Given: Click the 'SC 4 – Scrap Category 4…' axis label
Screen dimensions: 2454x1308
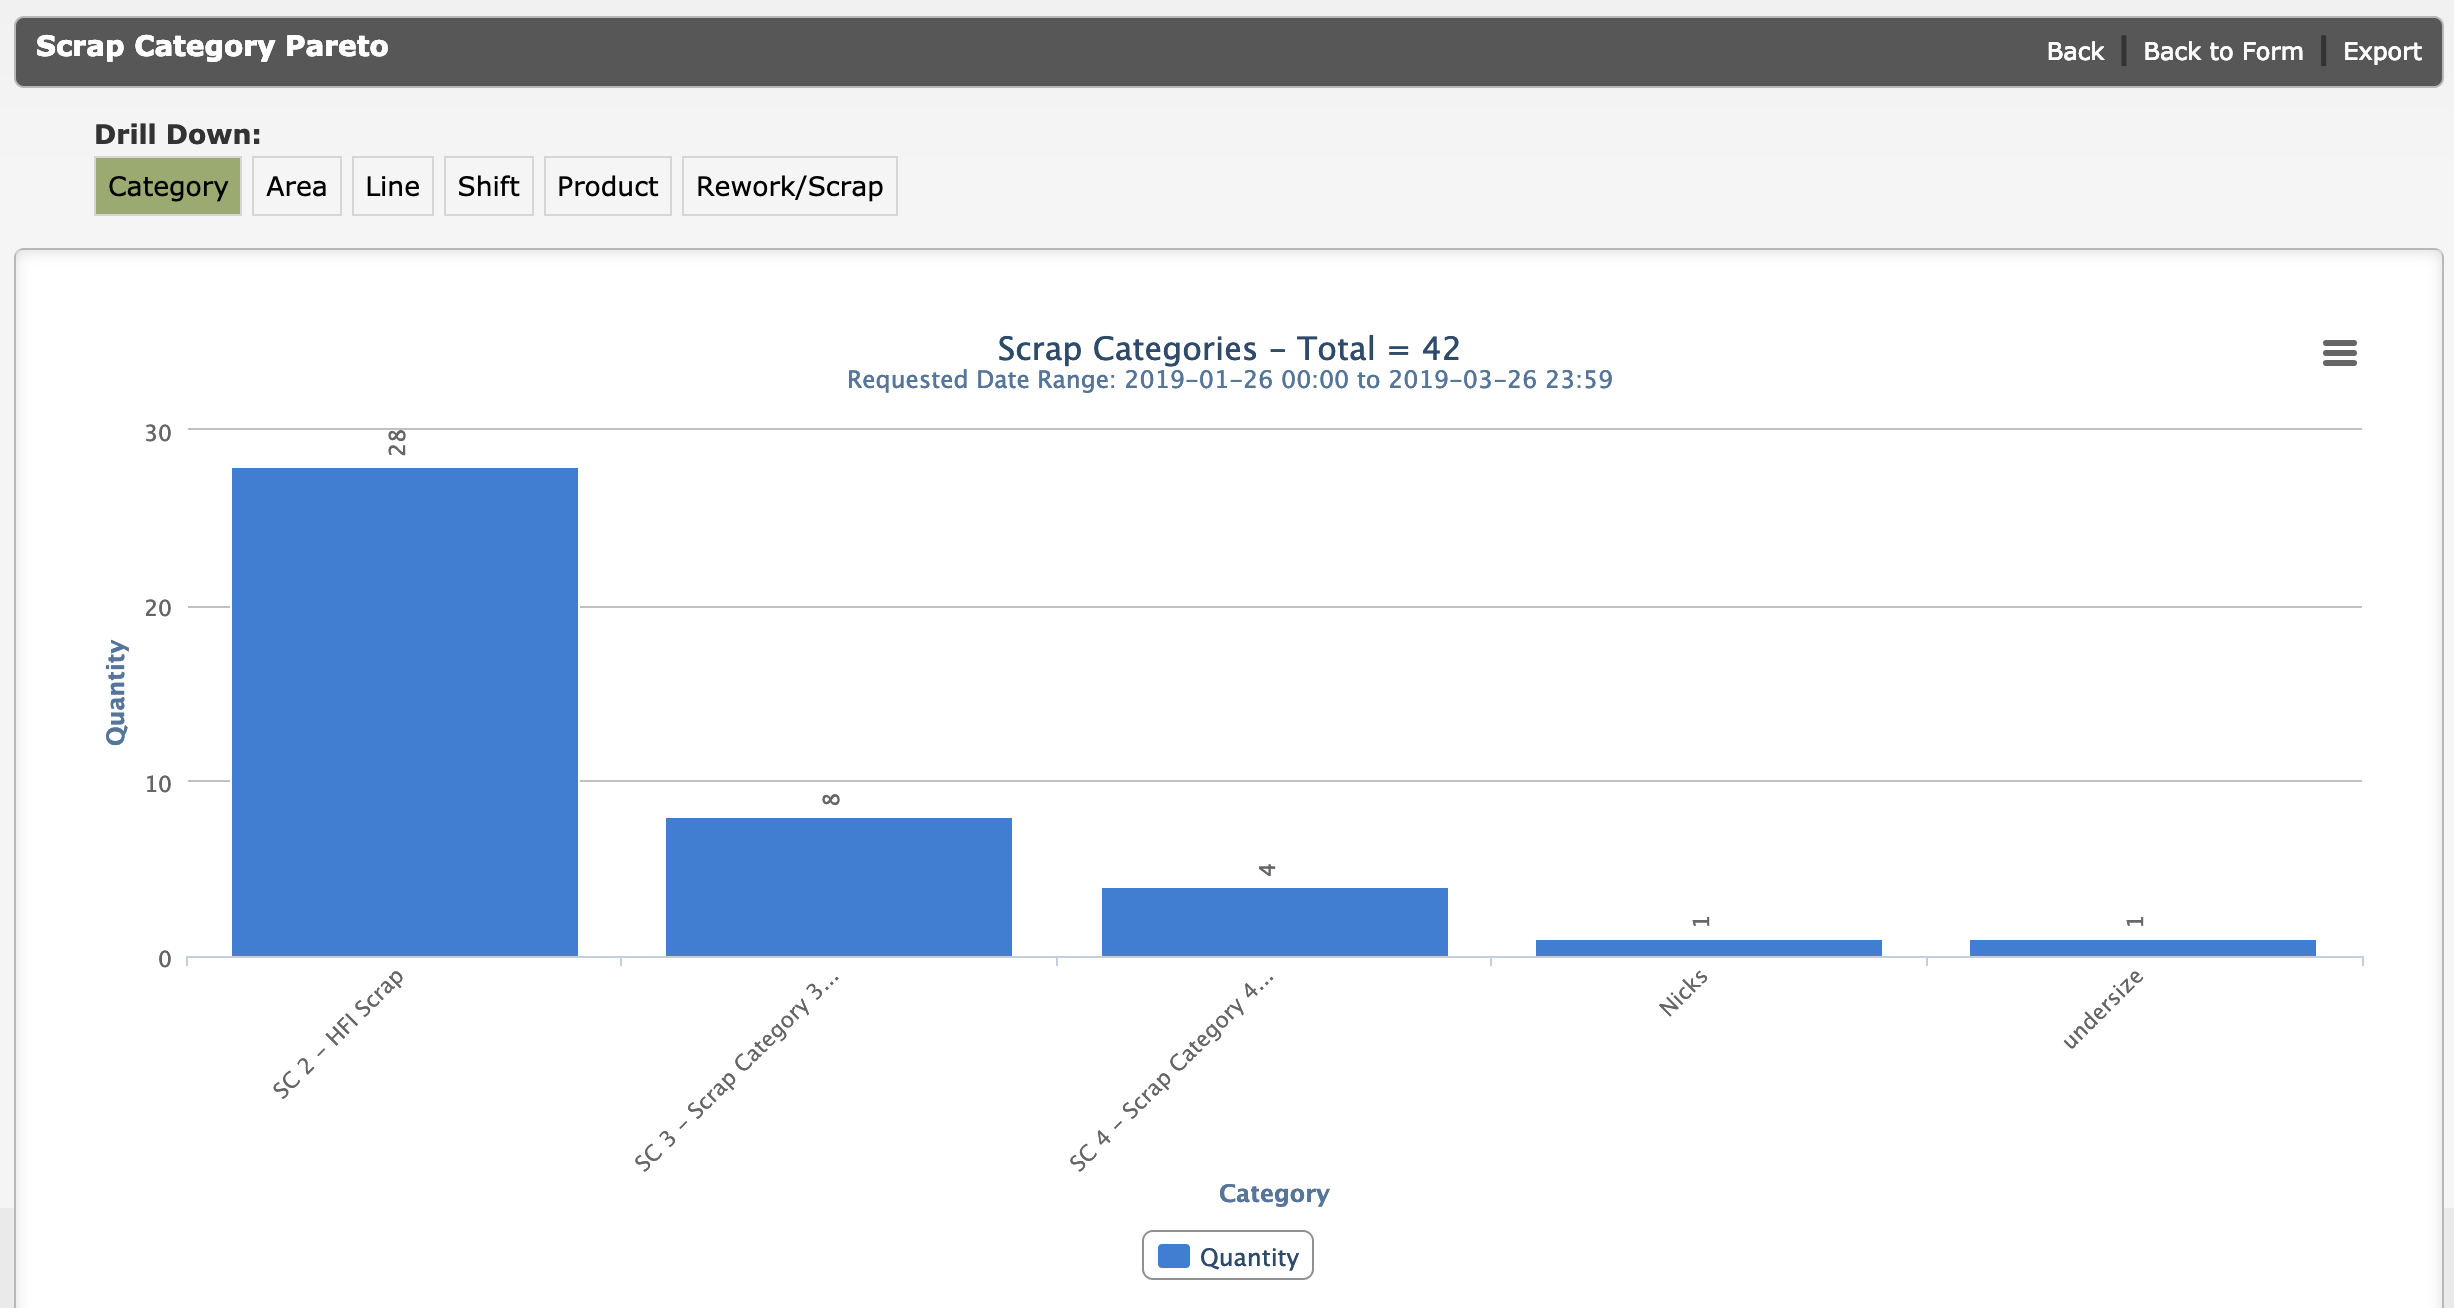Looking at the screenshot, I should pos(1171,1071).
